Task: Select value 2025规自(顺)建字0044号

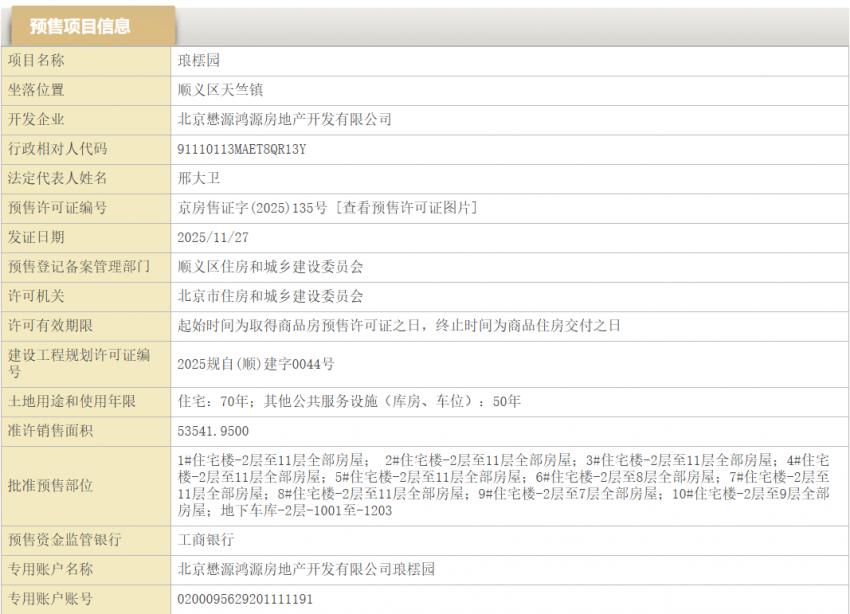Action: click(256, 364)
